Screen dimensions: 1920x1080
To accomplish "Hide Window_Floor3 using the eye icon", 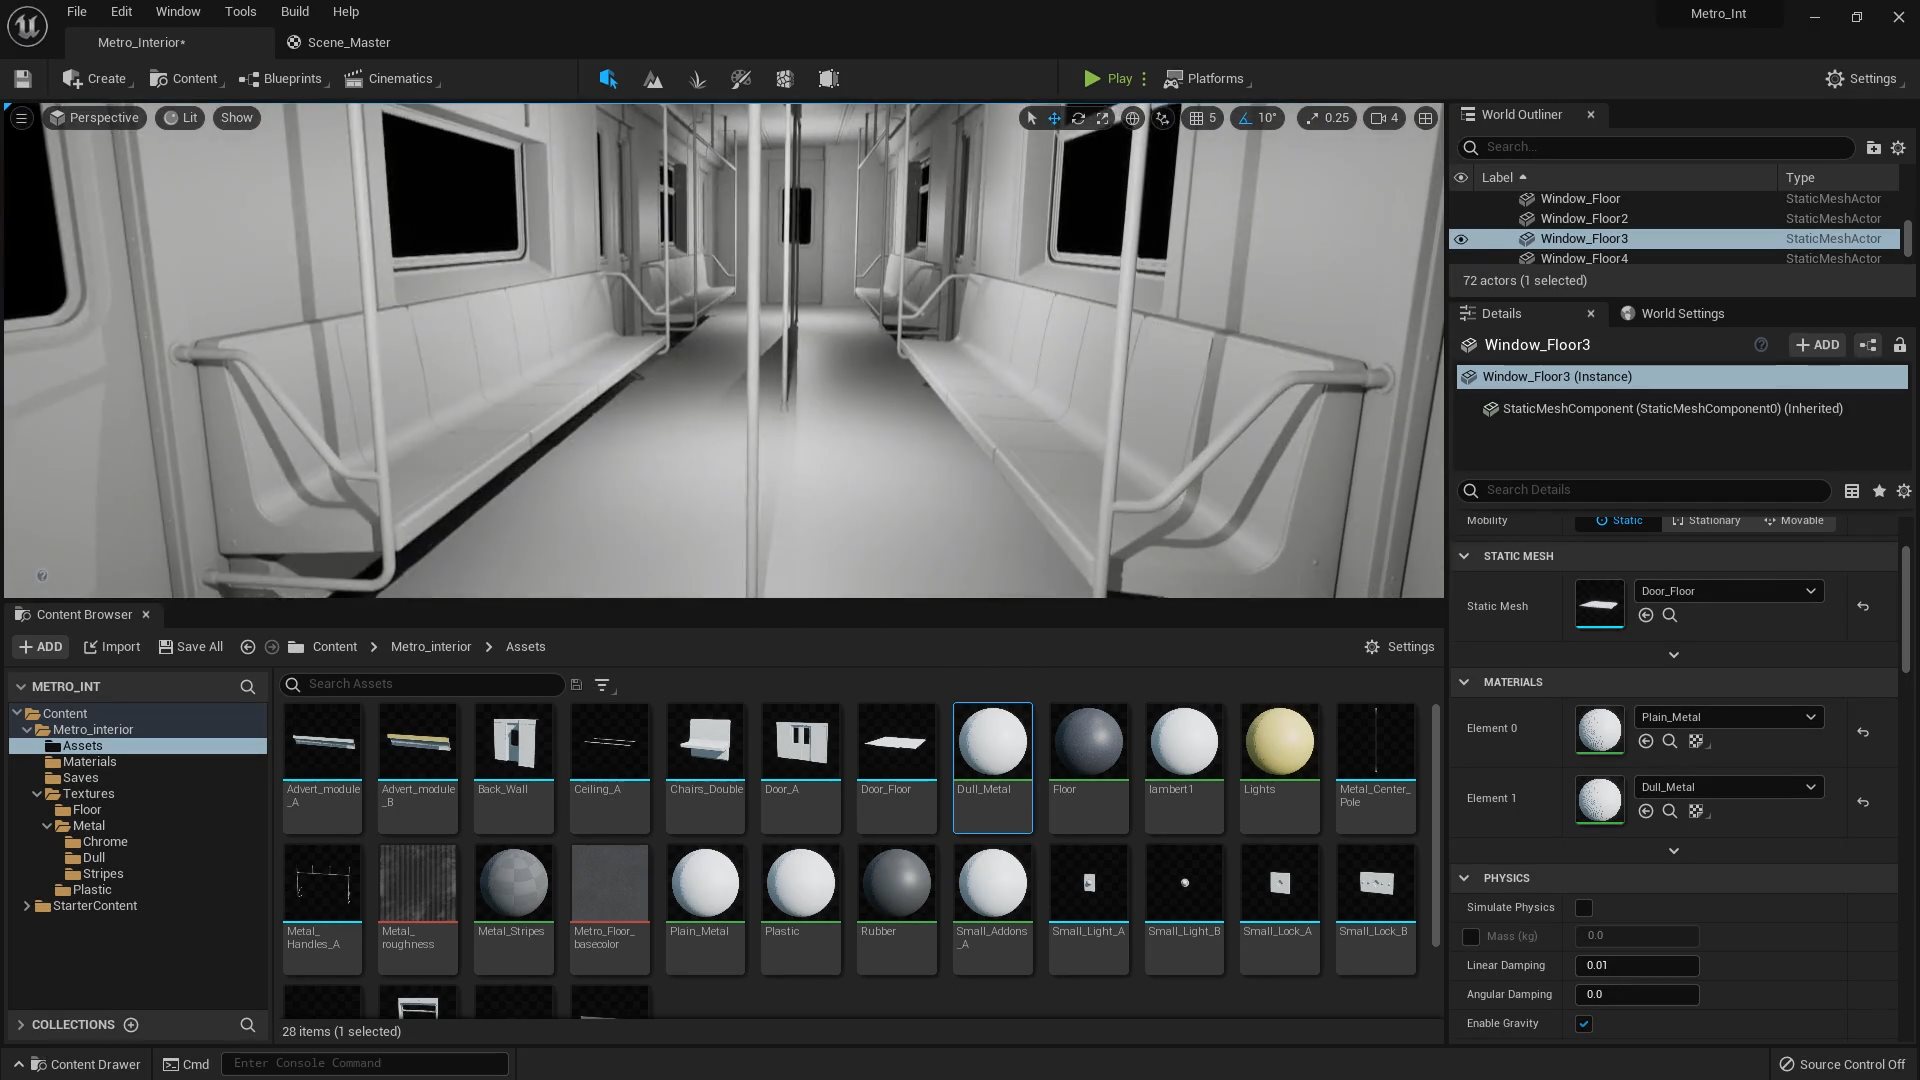I will [x=1461, y=239].
